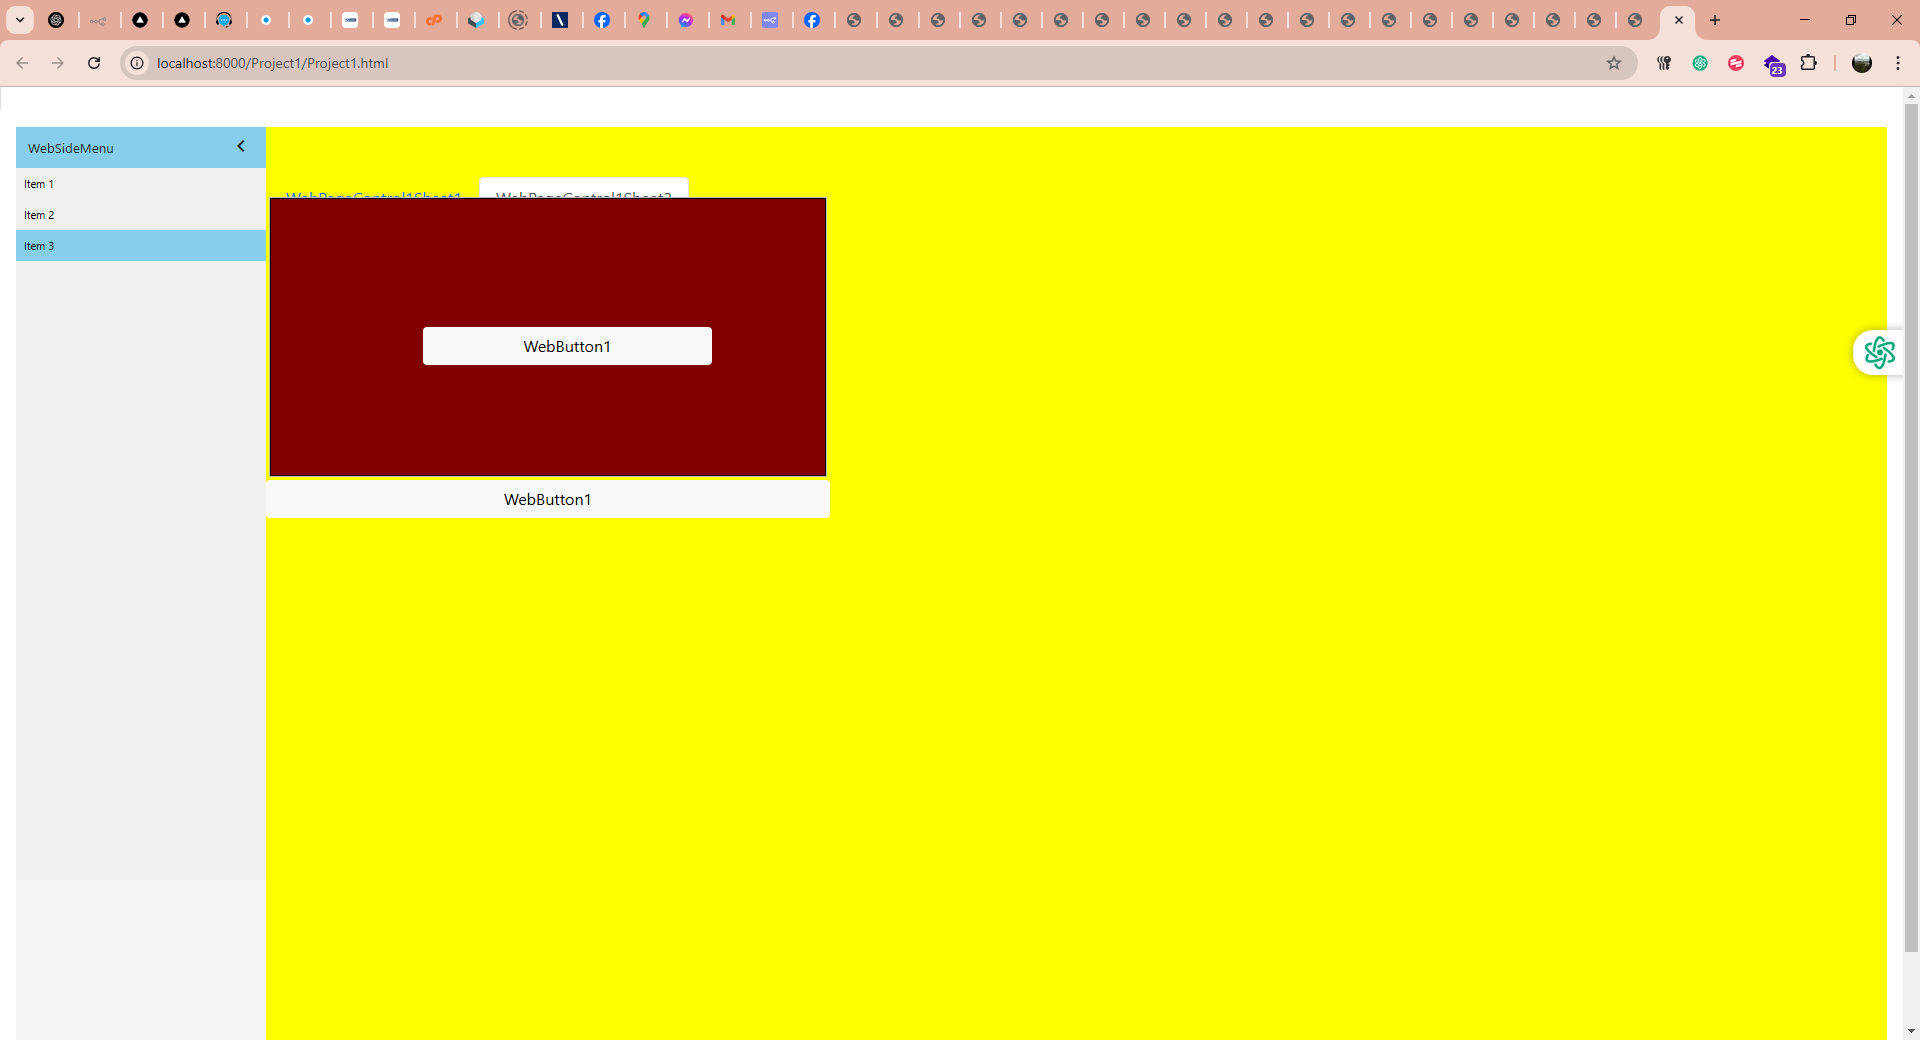
Task: Collapse the WebSideMenu with the chevron
Action: 241,146
